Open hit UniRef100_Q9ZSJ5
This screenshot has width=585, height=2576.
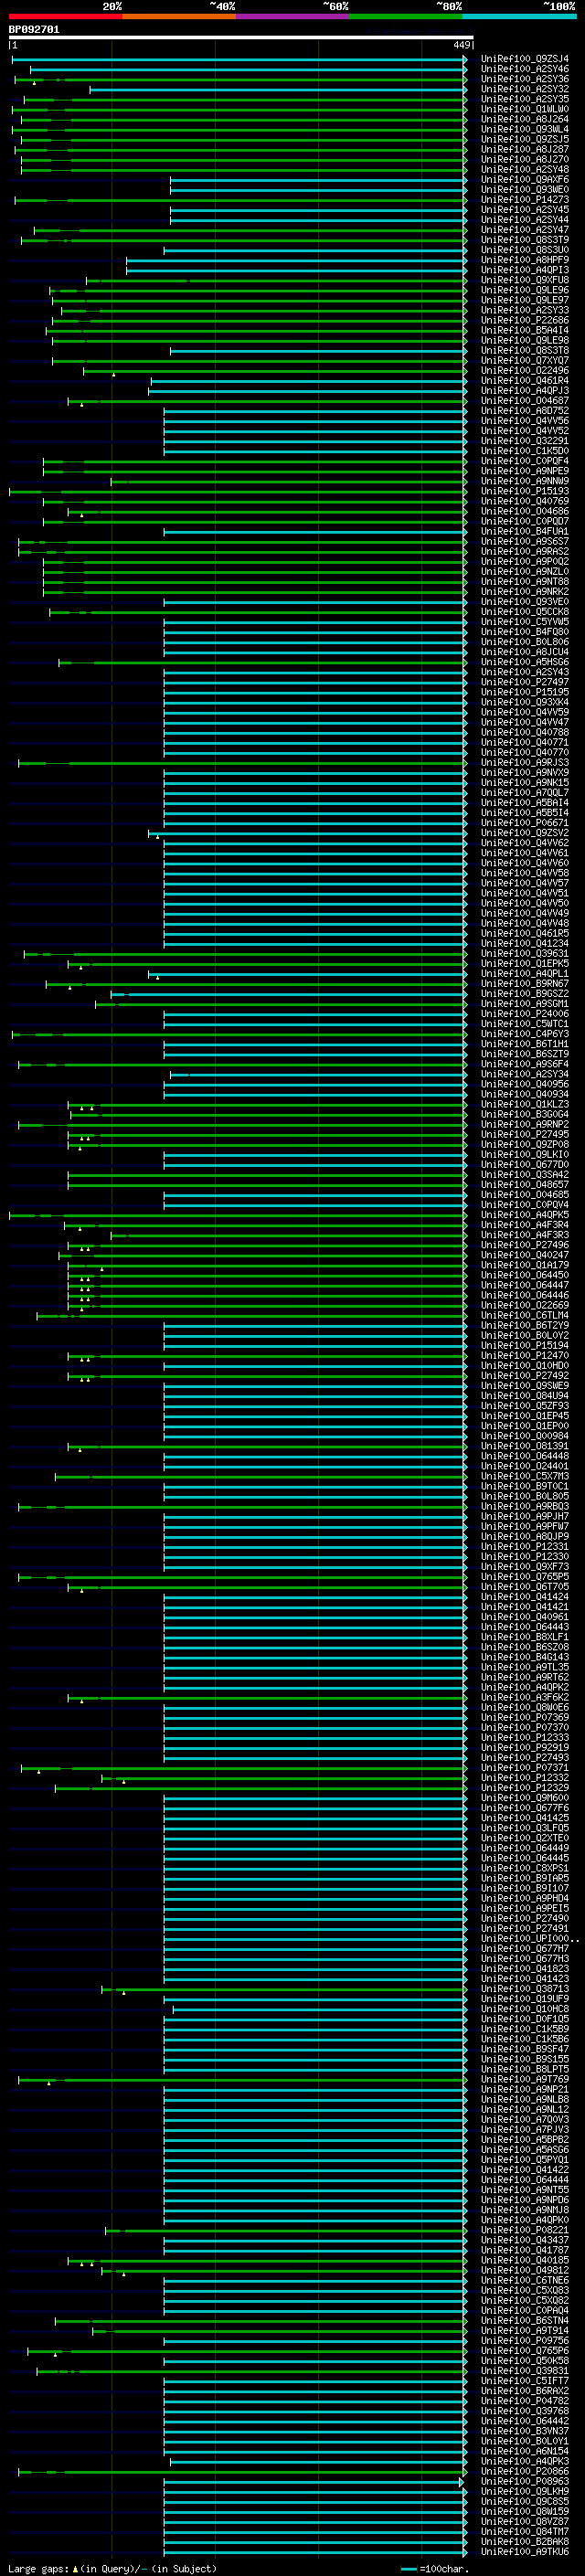525,139
